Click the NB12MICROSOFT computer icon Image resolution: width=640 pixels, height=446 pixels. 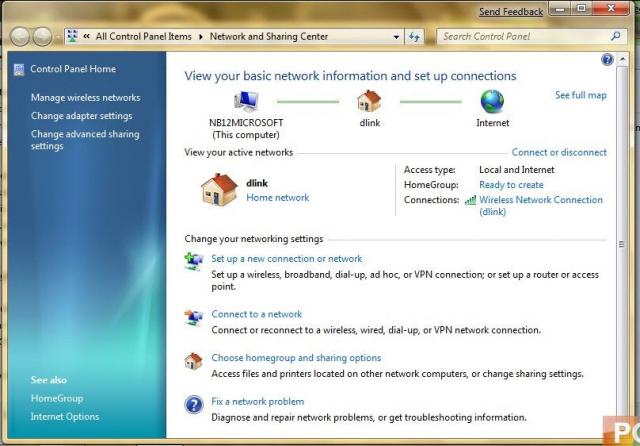[x=246, y=101]
